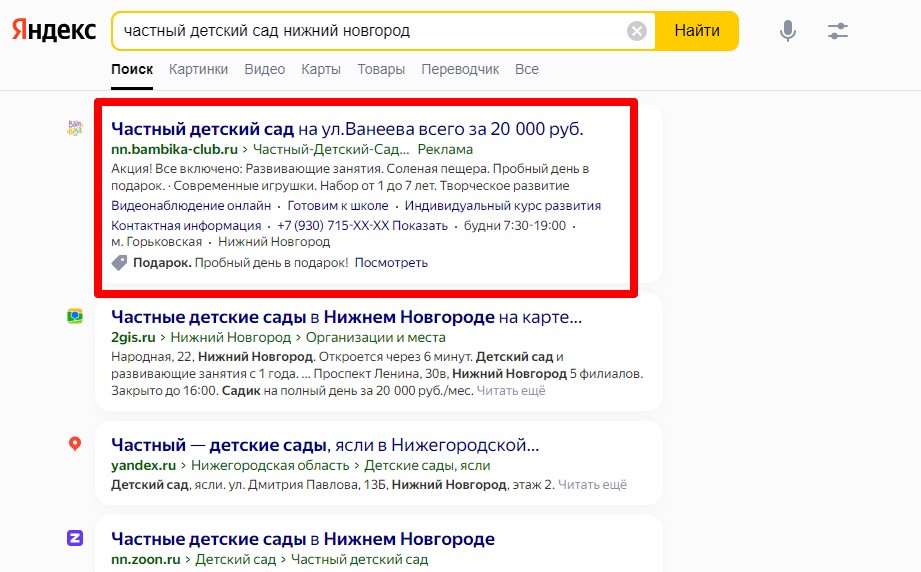Click the red map pin favicon
Viewport: 921px width, 572px height.
(75, 443)
